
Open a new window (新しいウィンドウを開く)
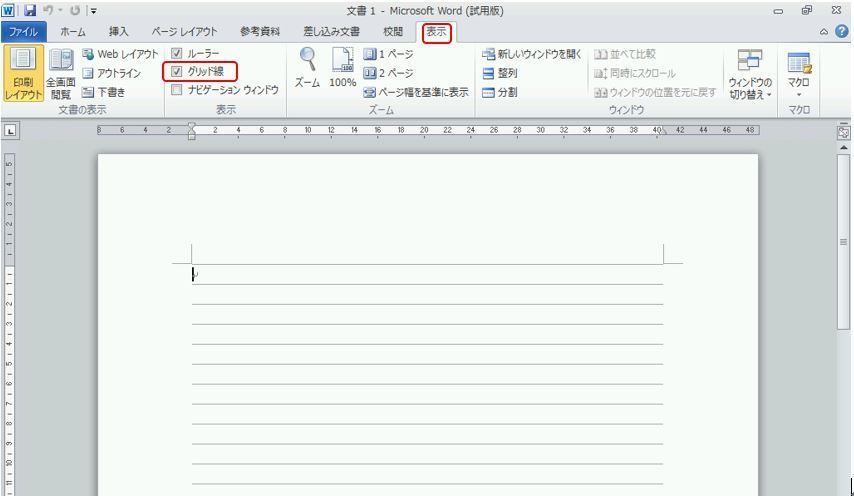(x=532, y=54)
